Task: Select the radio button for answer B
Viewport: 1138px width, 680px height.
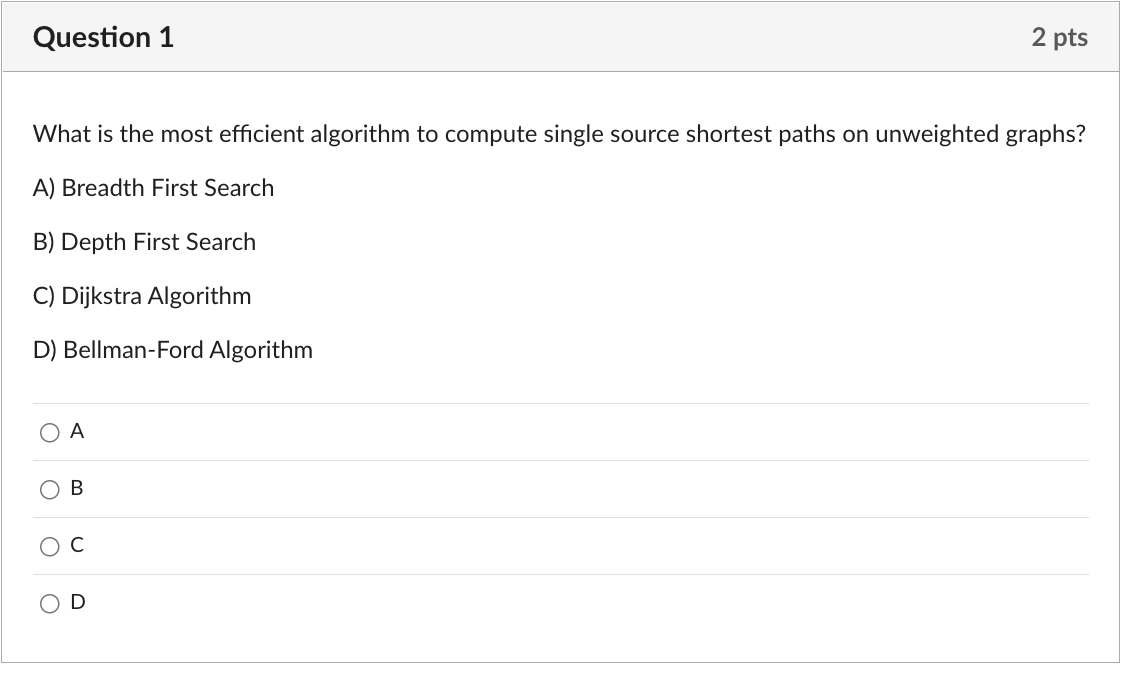Action: [x=49, y=490]
